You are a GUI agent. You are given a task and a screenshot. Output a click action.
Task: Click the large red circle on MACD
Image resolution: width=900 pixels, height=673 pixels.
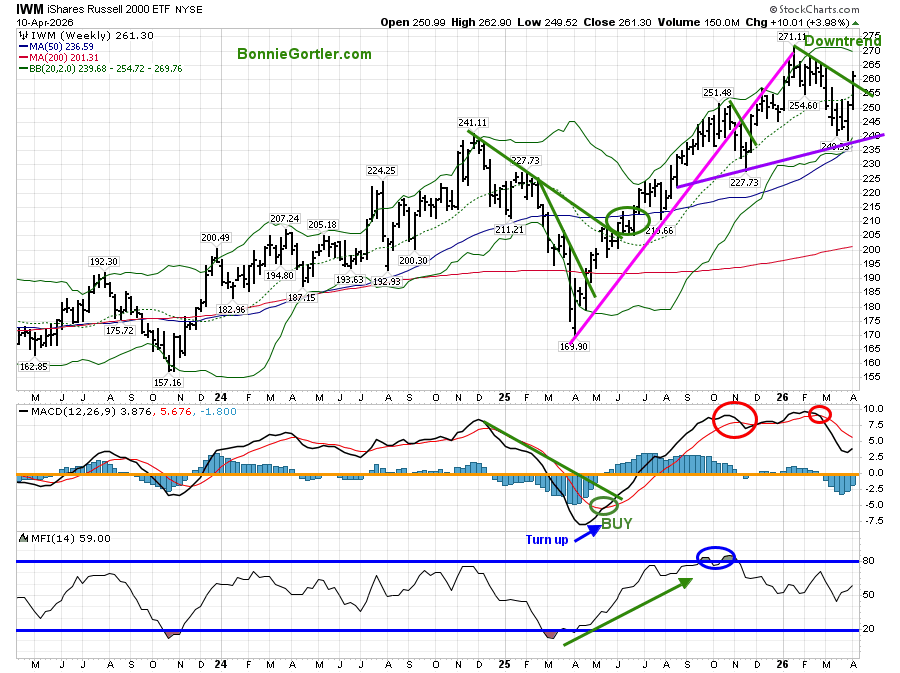tap(735, 419)
